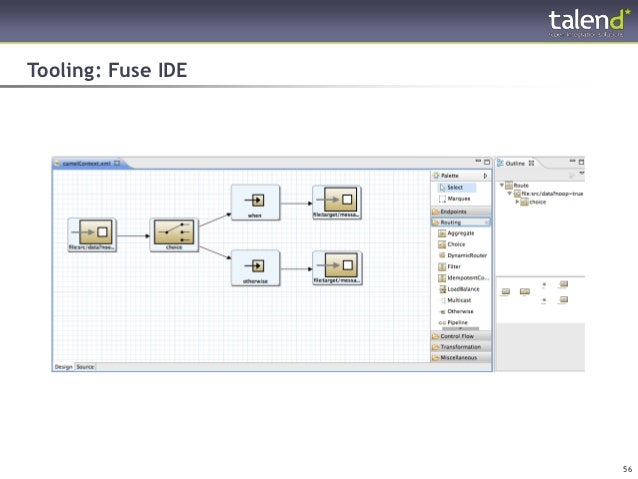
Task: Choose Filter from the Routing palette
Action: point(449,267)
